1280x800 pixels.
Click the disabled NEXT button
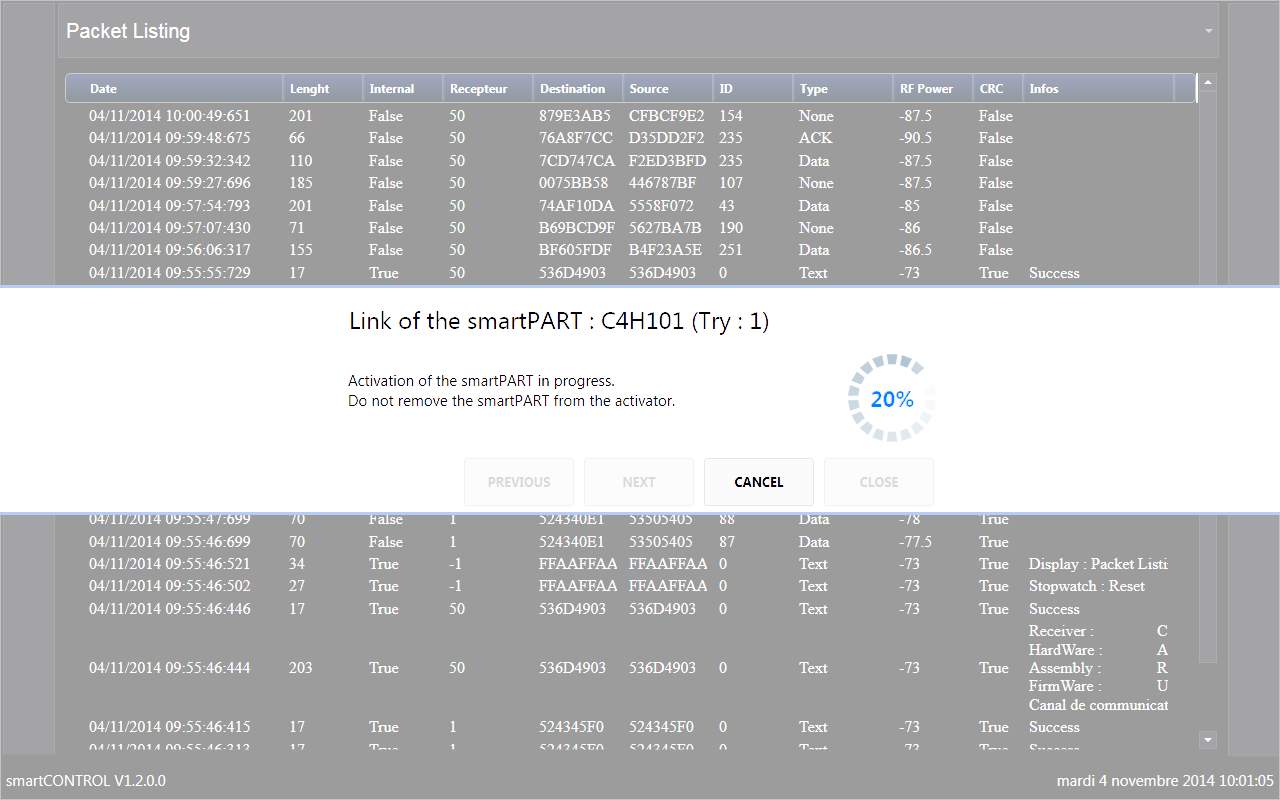pos(639,482)
